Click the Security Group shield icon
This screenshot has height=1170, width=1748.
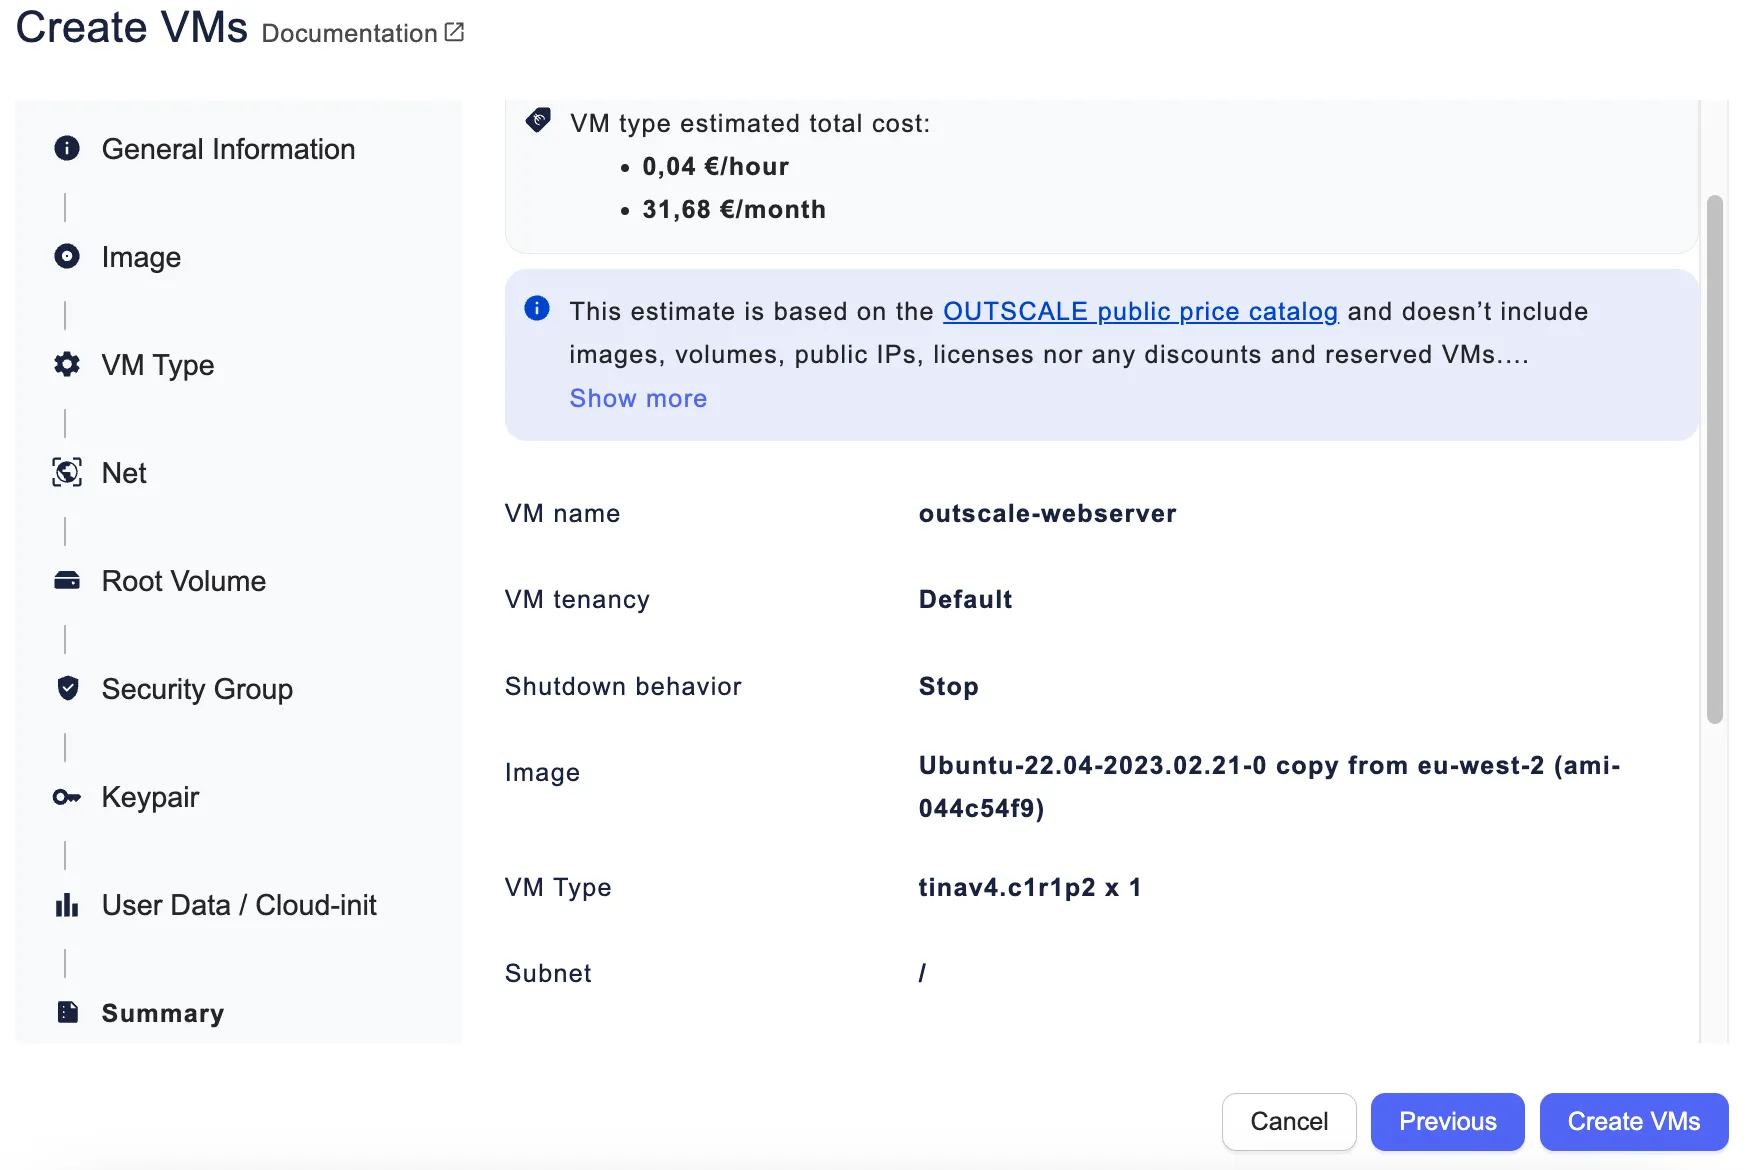point(67,689)
